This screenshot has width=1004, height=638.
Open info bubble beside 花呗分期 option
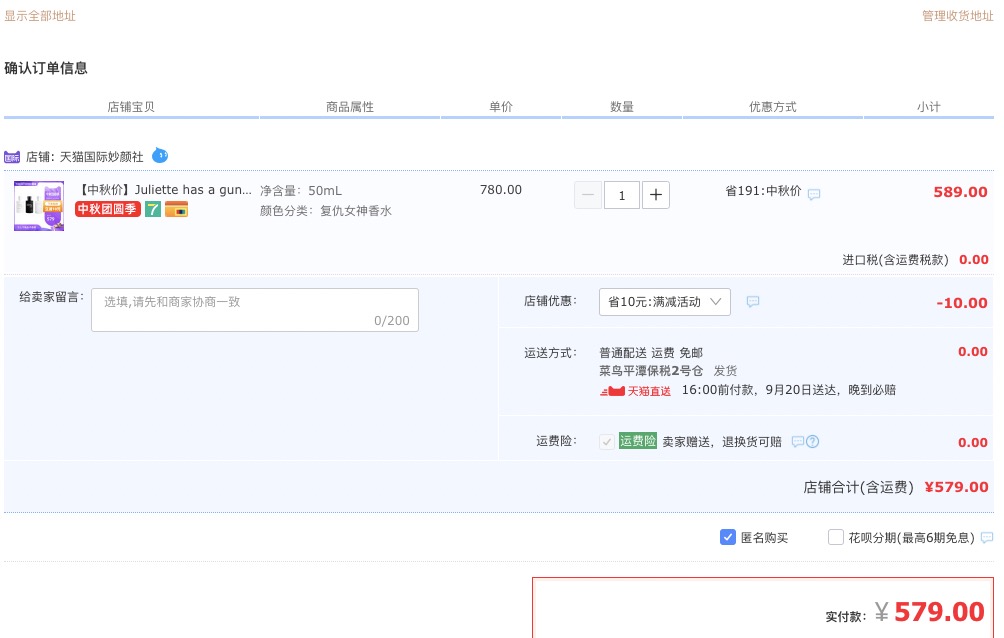pyautogui.click(x=987, y=537)
